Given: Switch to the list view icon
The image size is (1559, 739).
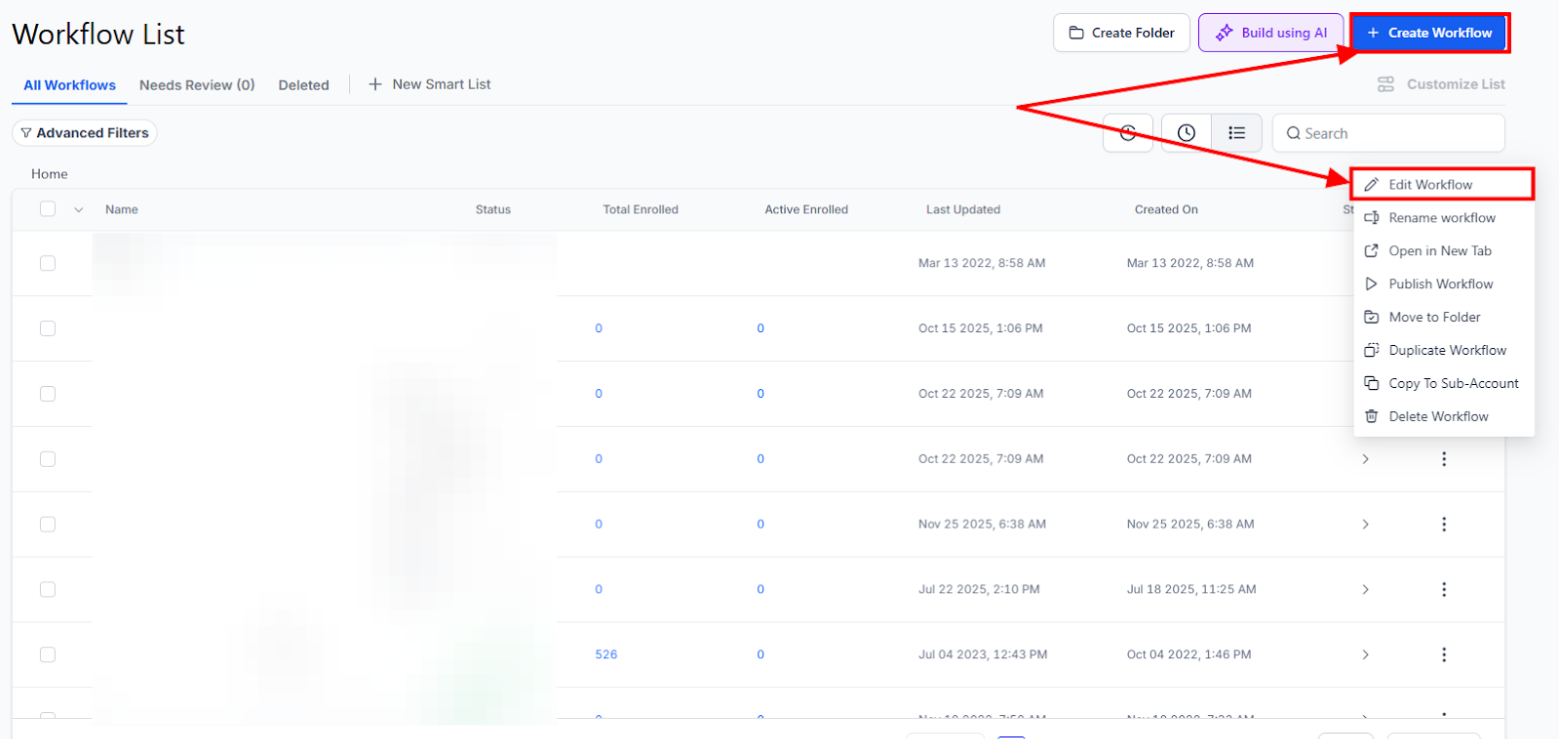Looking at the screenshot, I should click(1237, 133).
